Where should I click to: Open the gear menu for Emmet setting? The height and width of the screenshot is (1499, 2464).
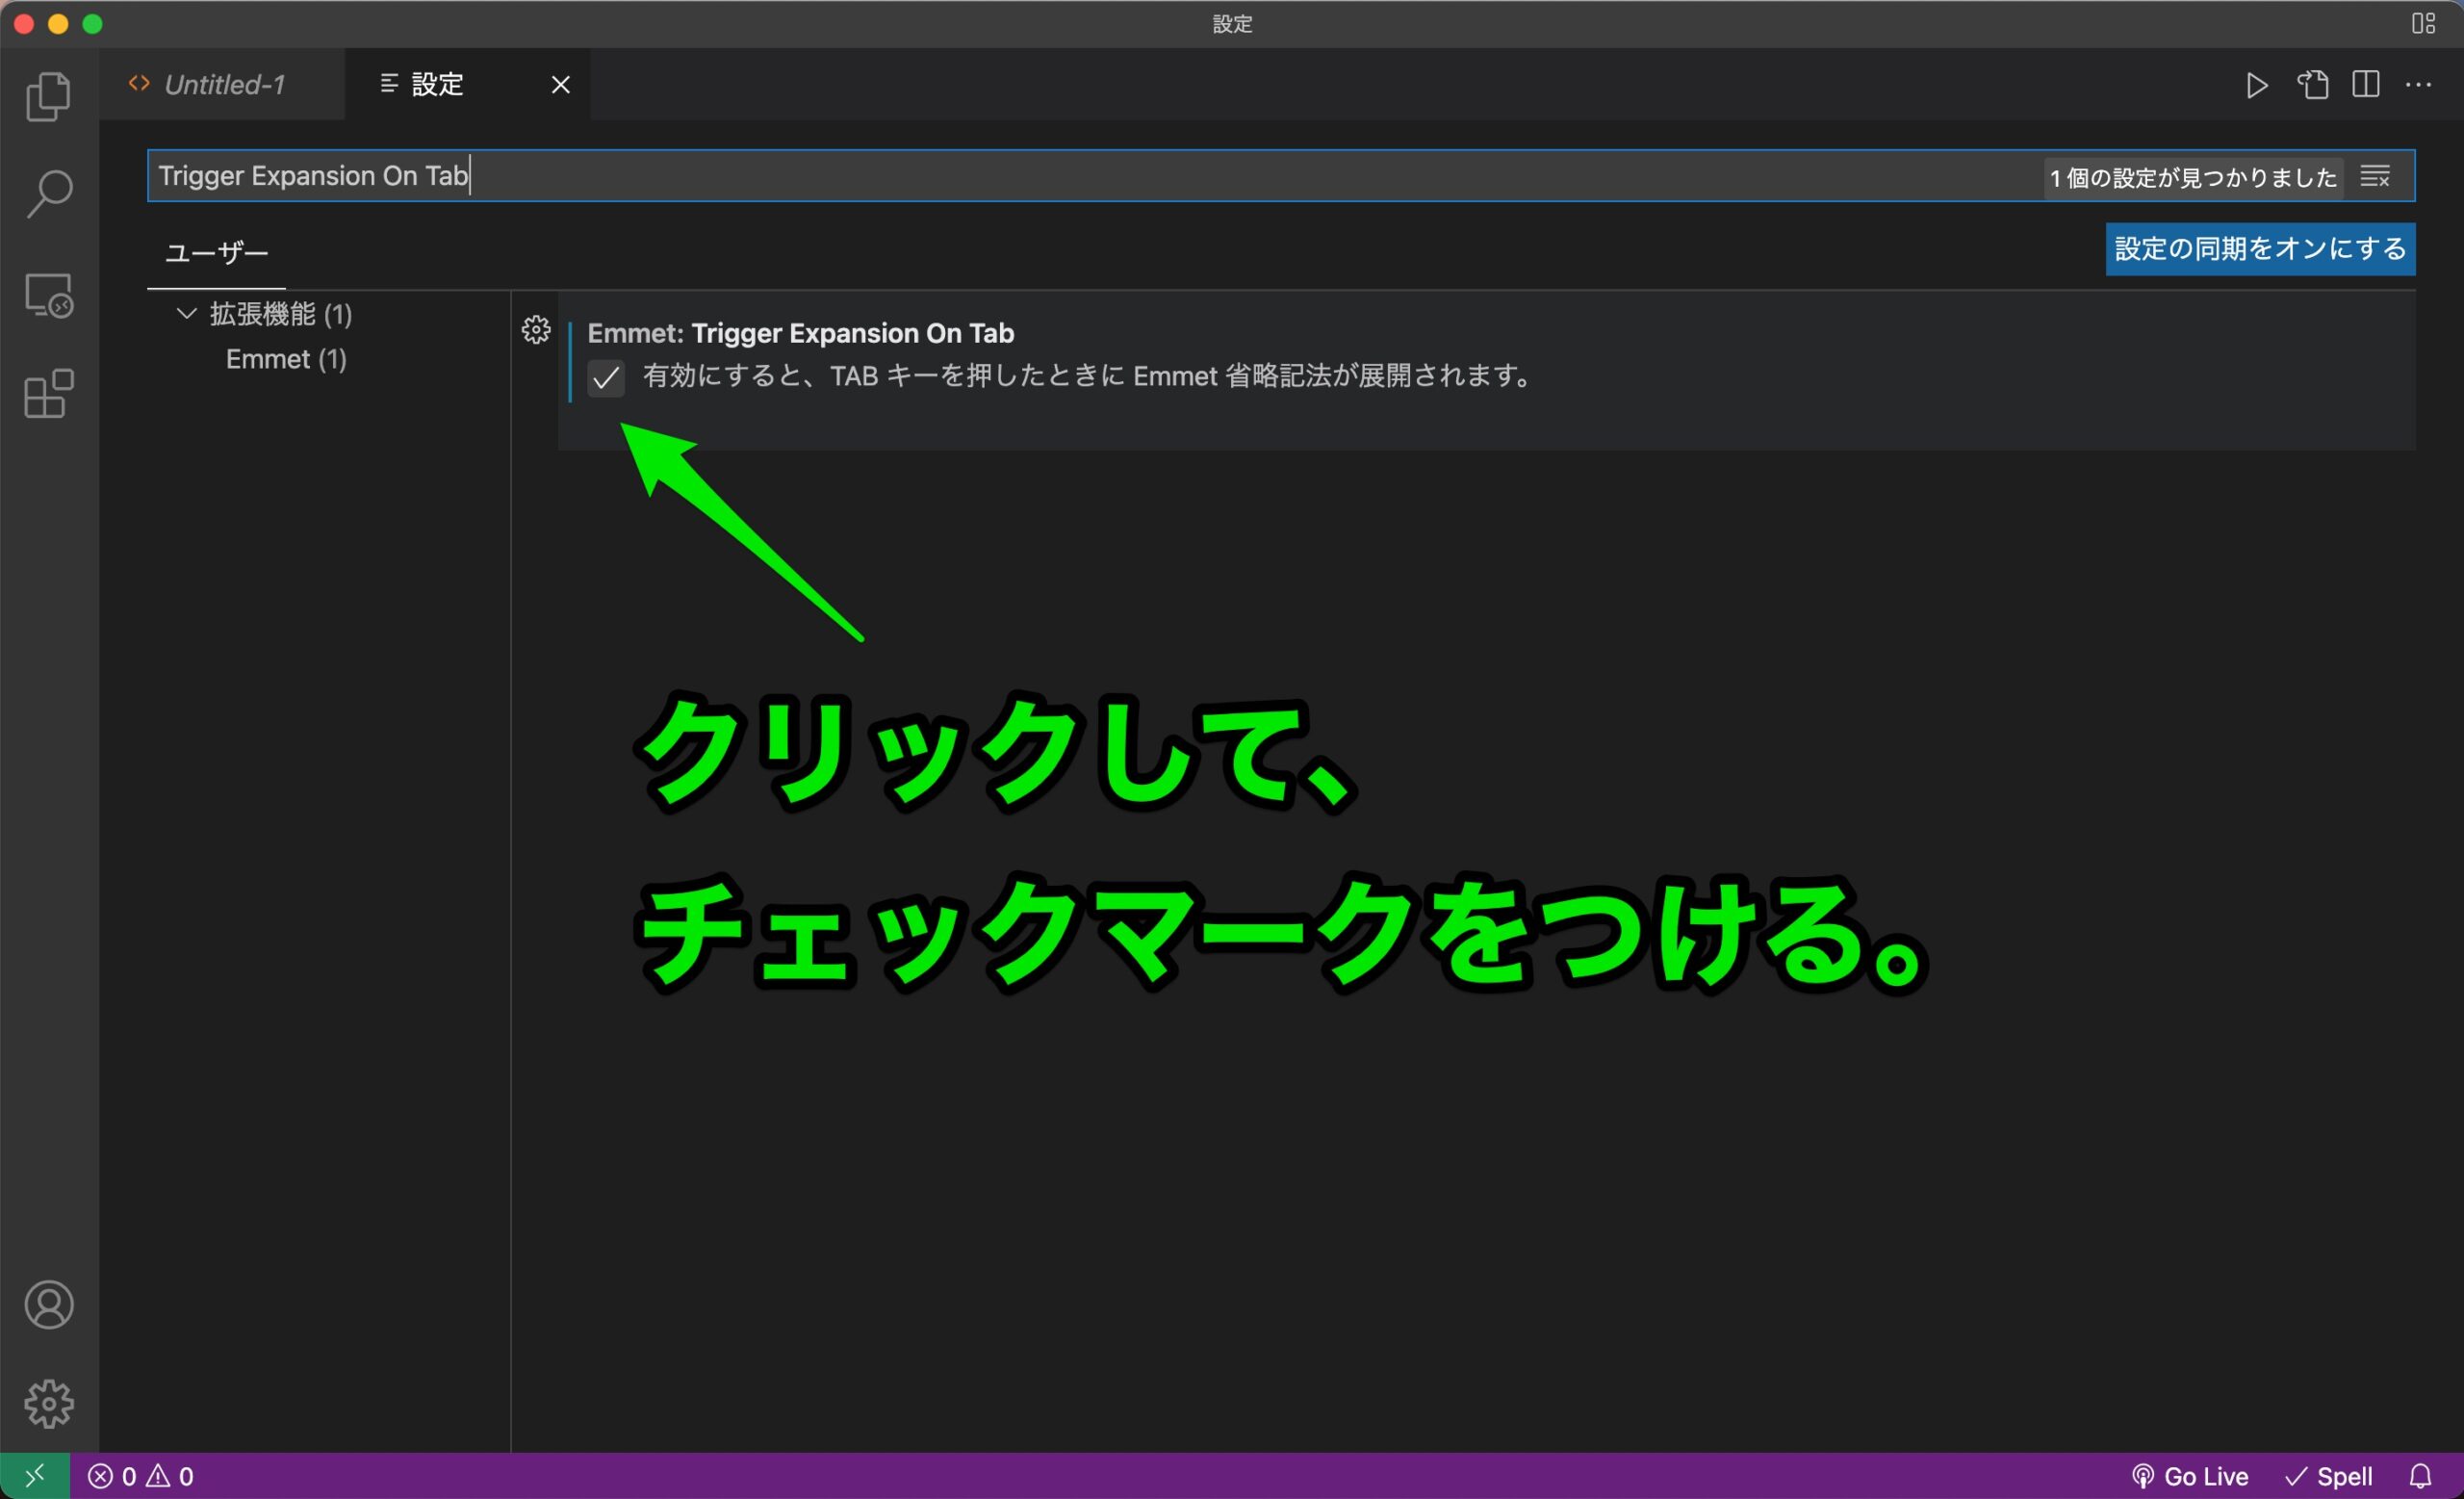click(x=536, y=330)
